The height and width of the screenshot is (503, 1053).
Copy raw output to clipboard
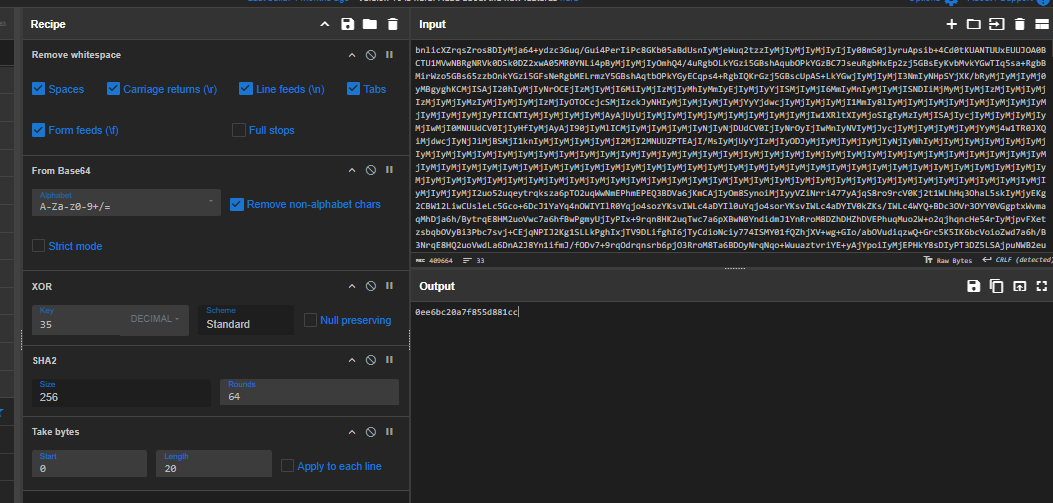coord(995,286)
